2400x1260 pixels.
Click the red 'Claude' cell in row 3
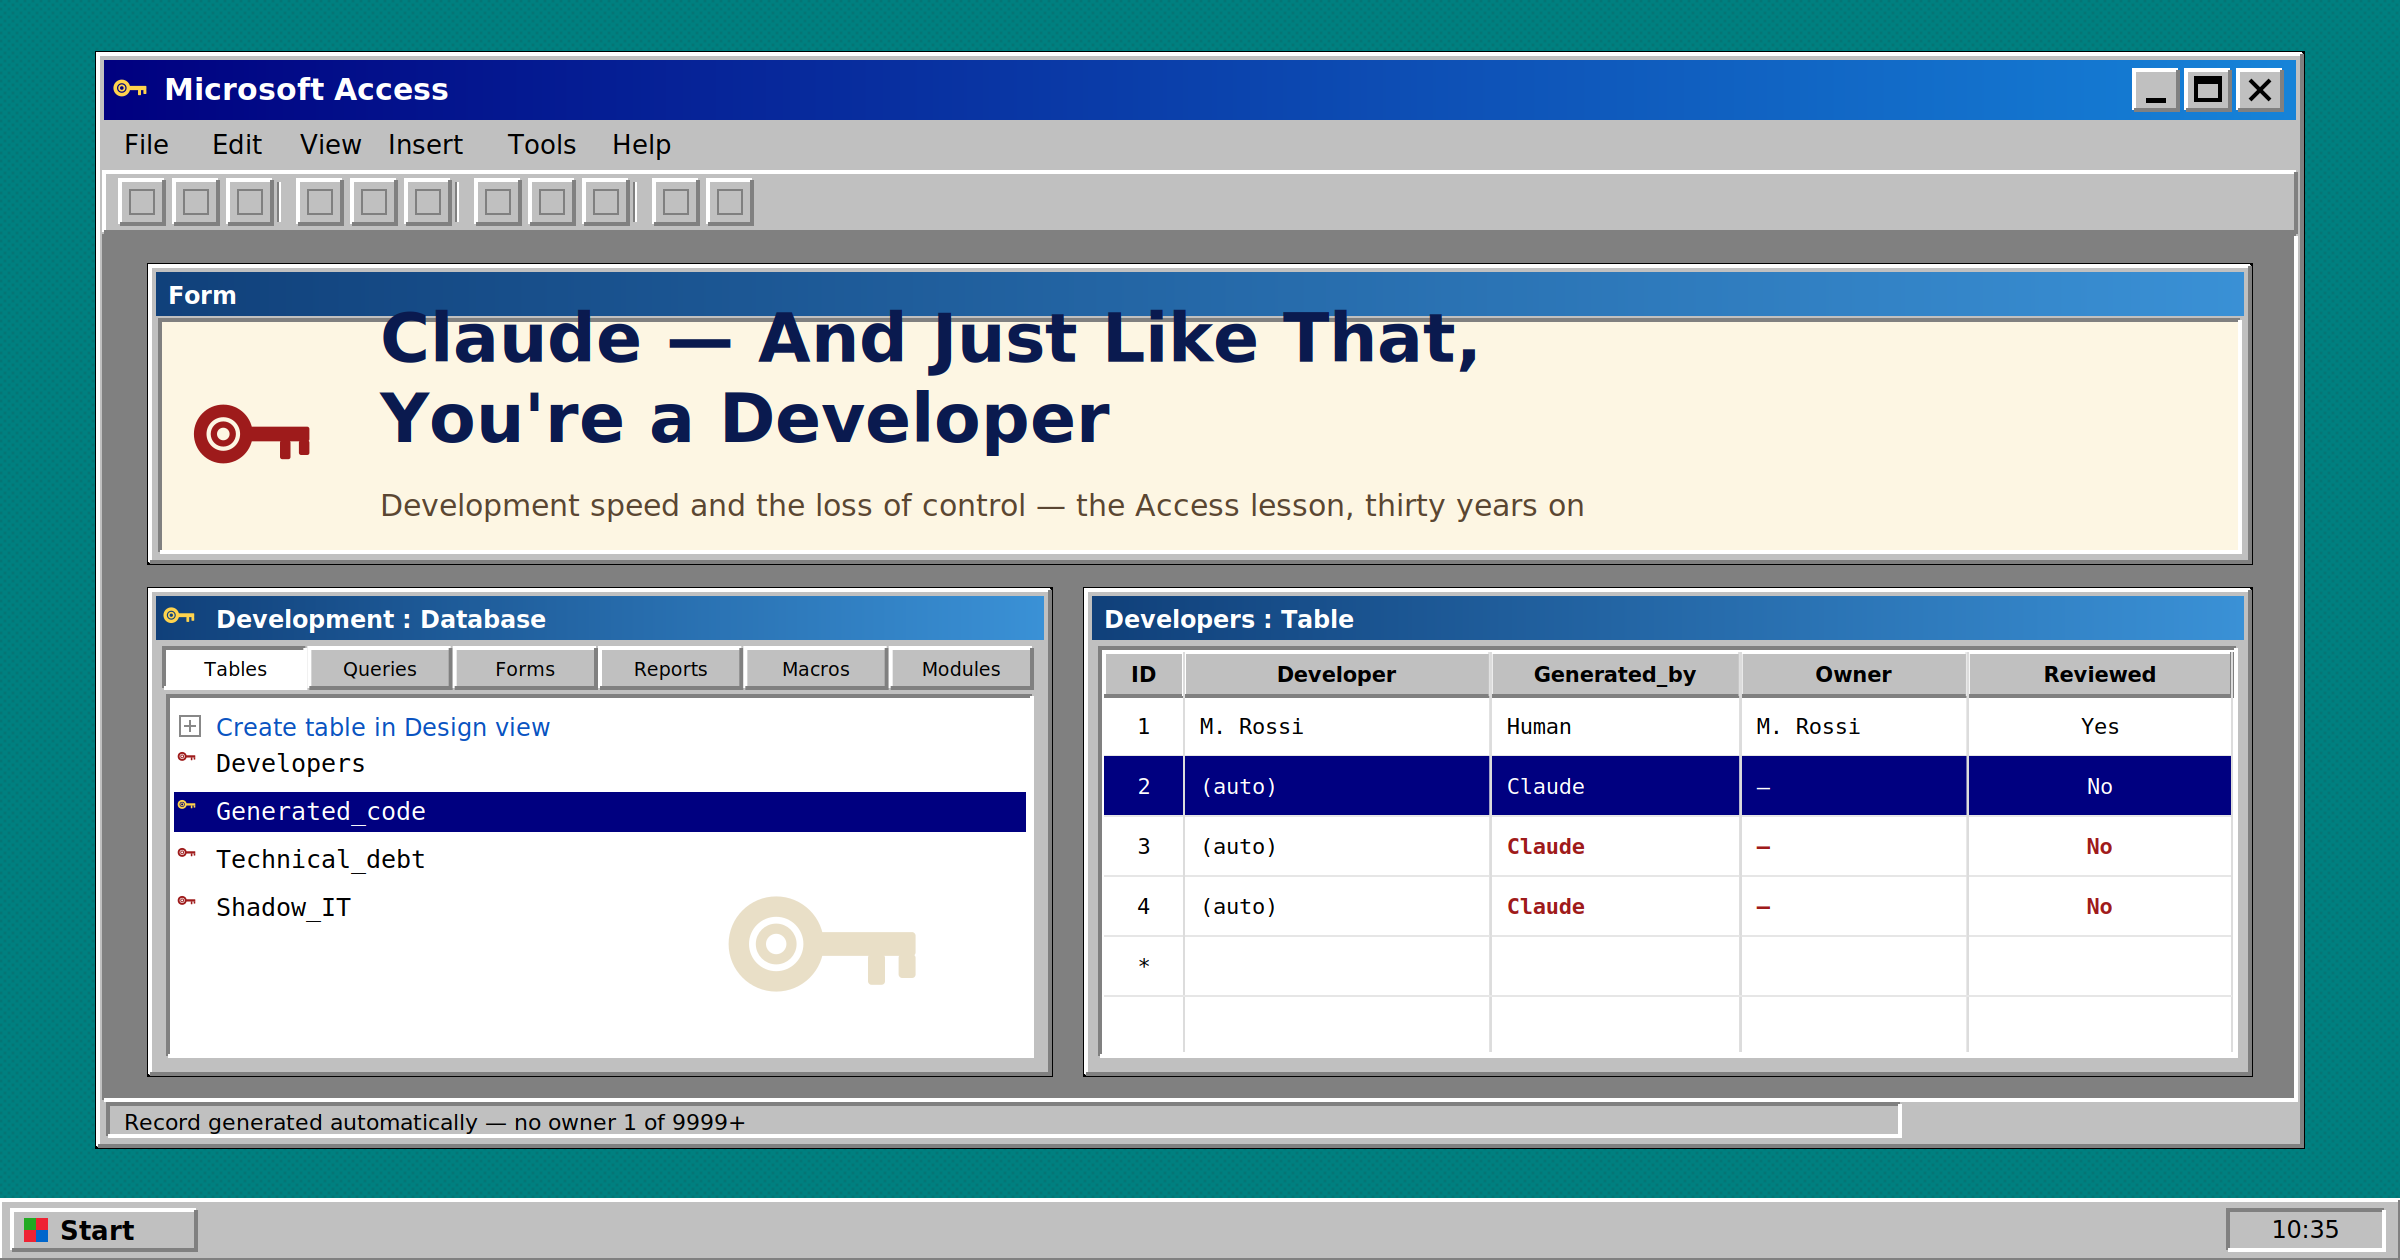coord(1615,847)
